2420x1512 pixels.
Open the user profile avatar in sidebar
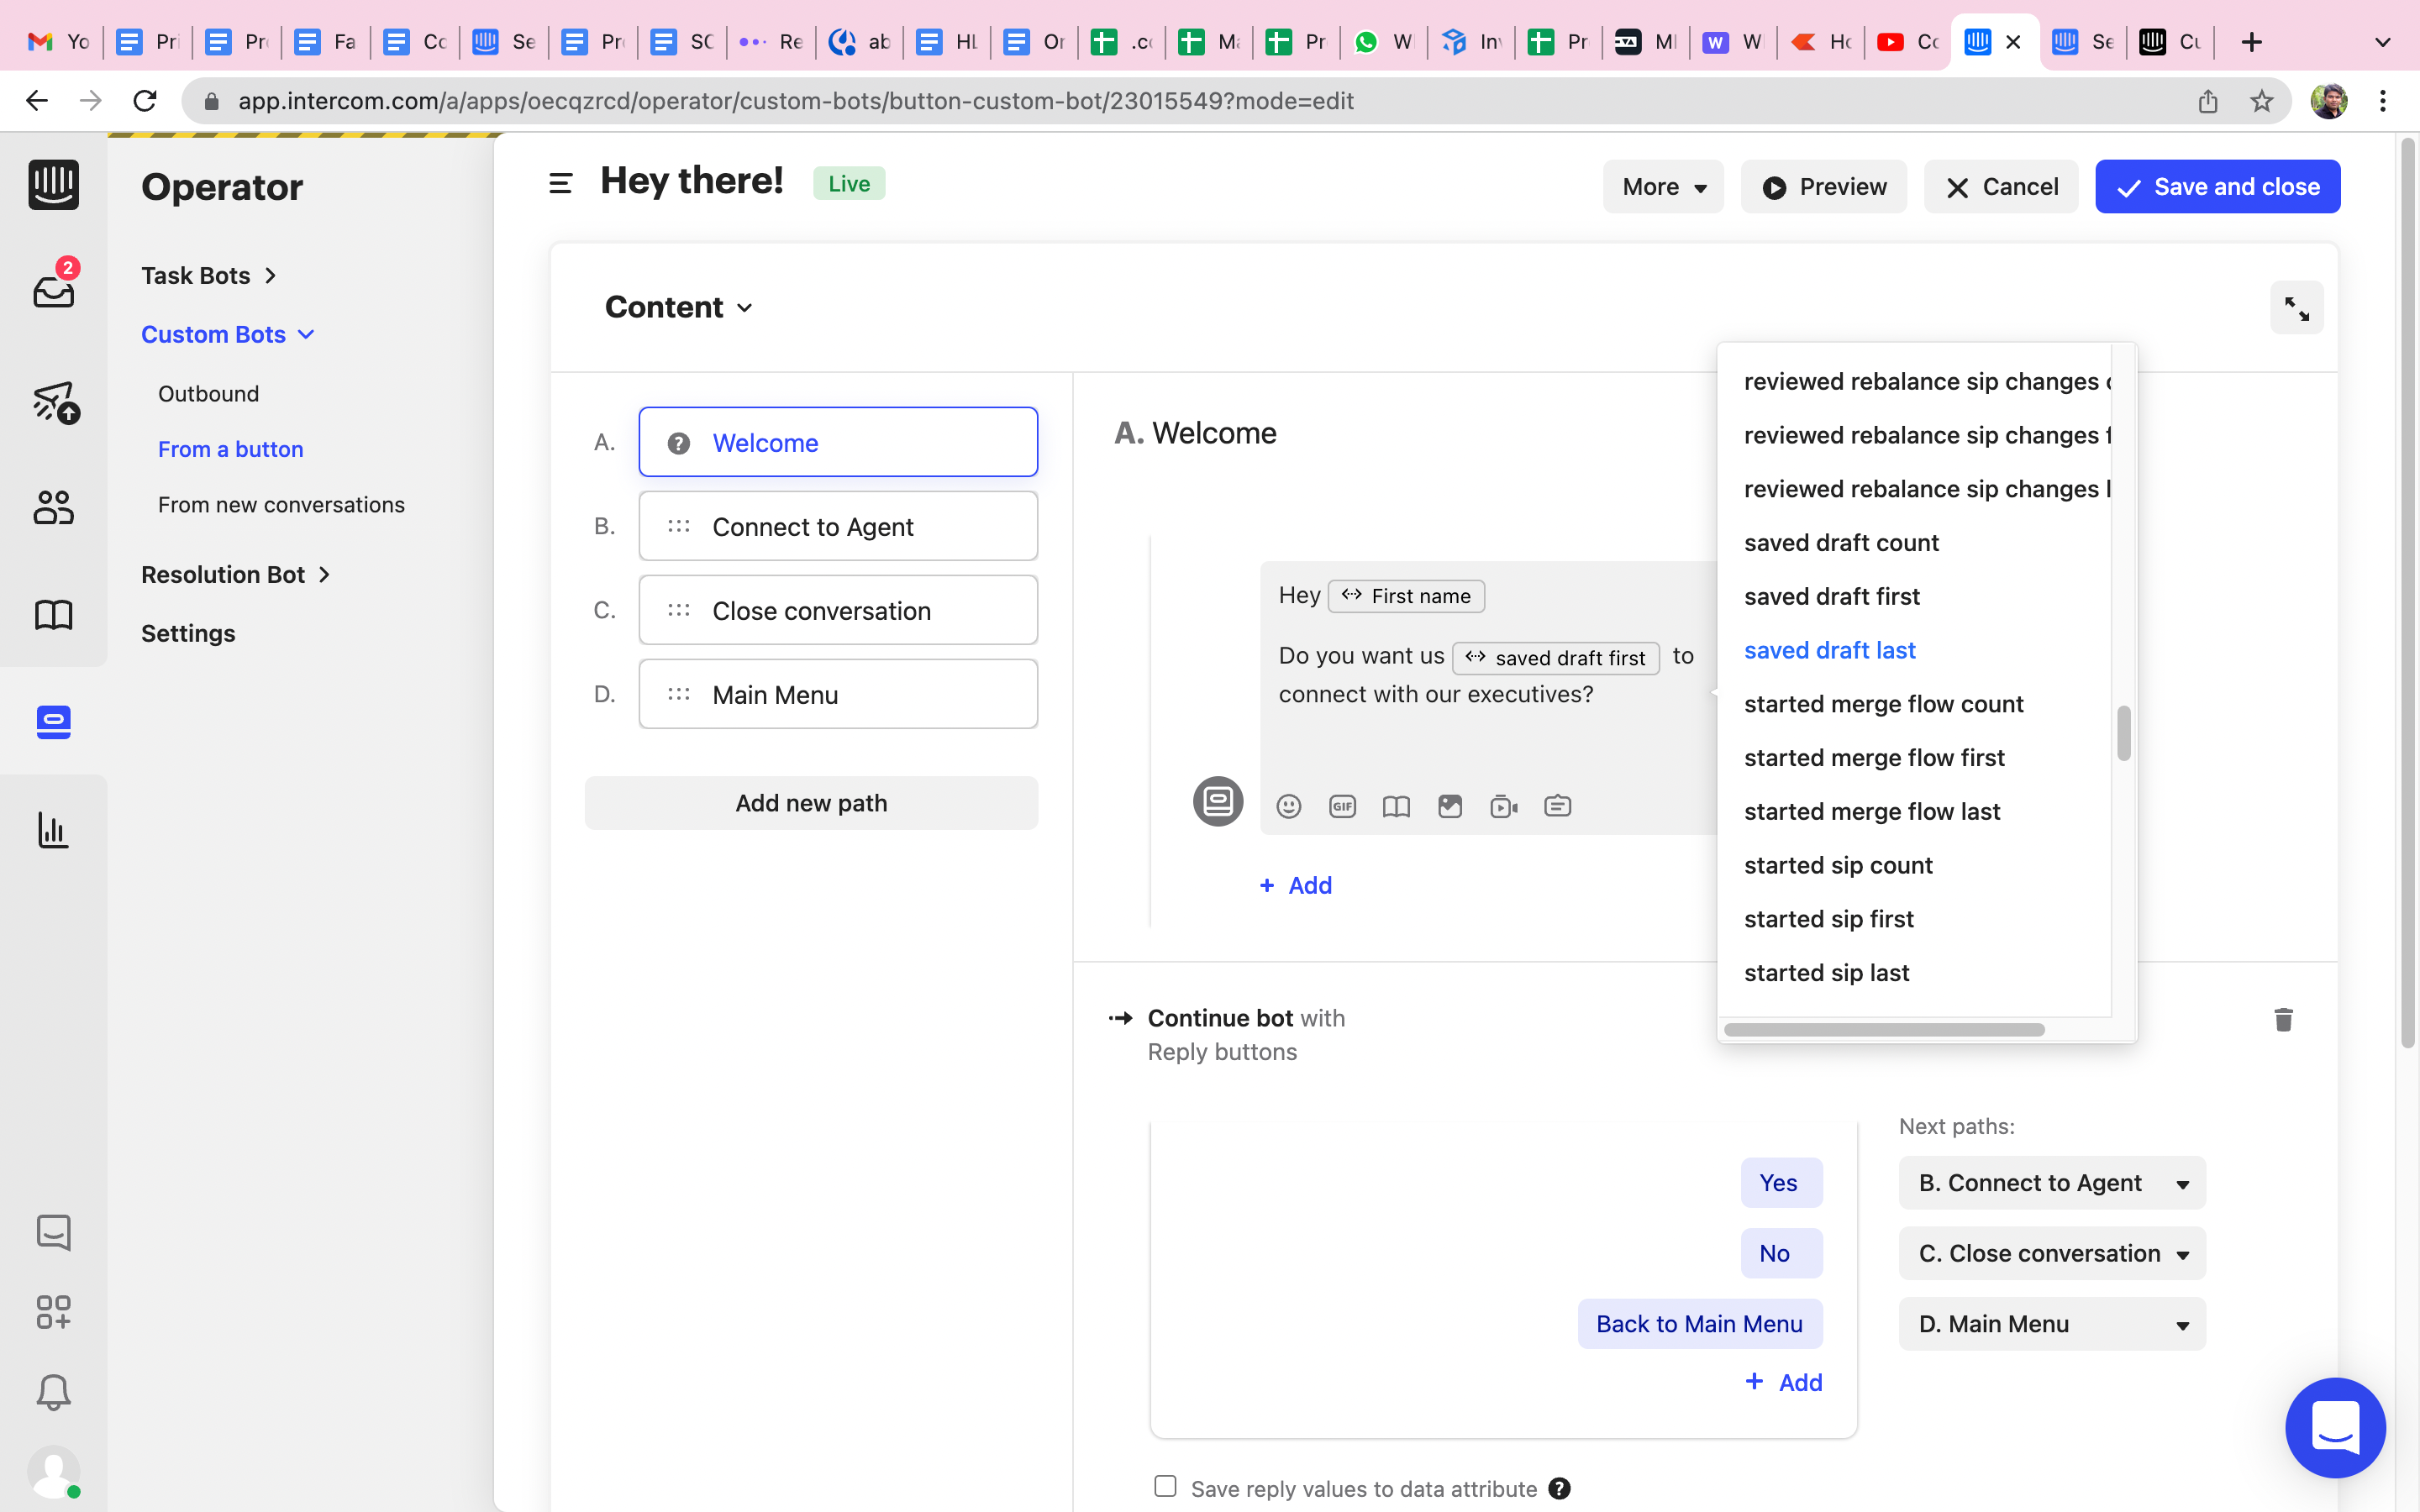(53, 1471)
